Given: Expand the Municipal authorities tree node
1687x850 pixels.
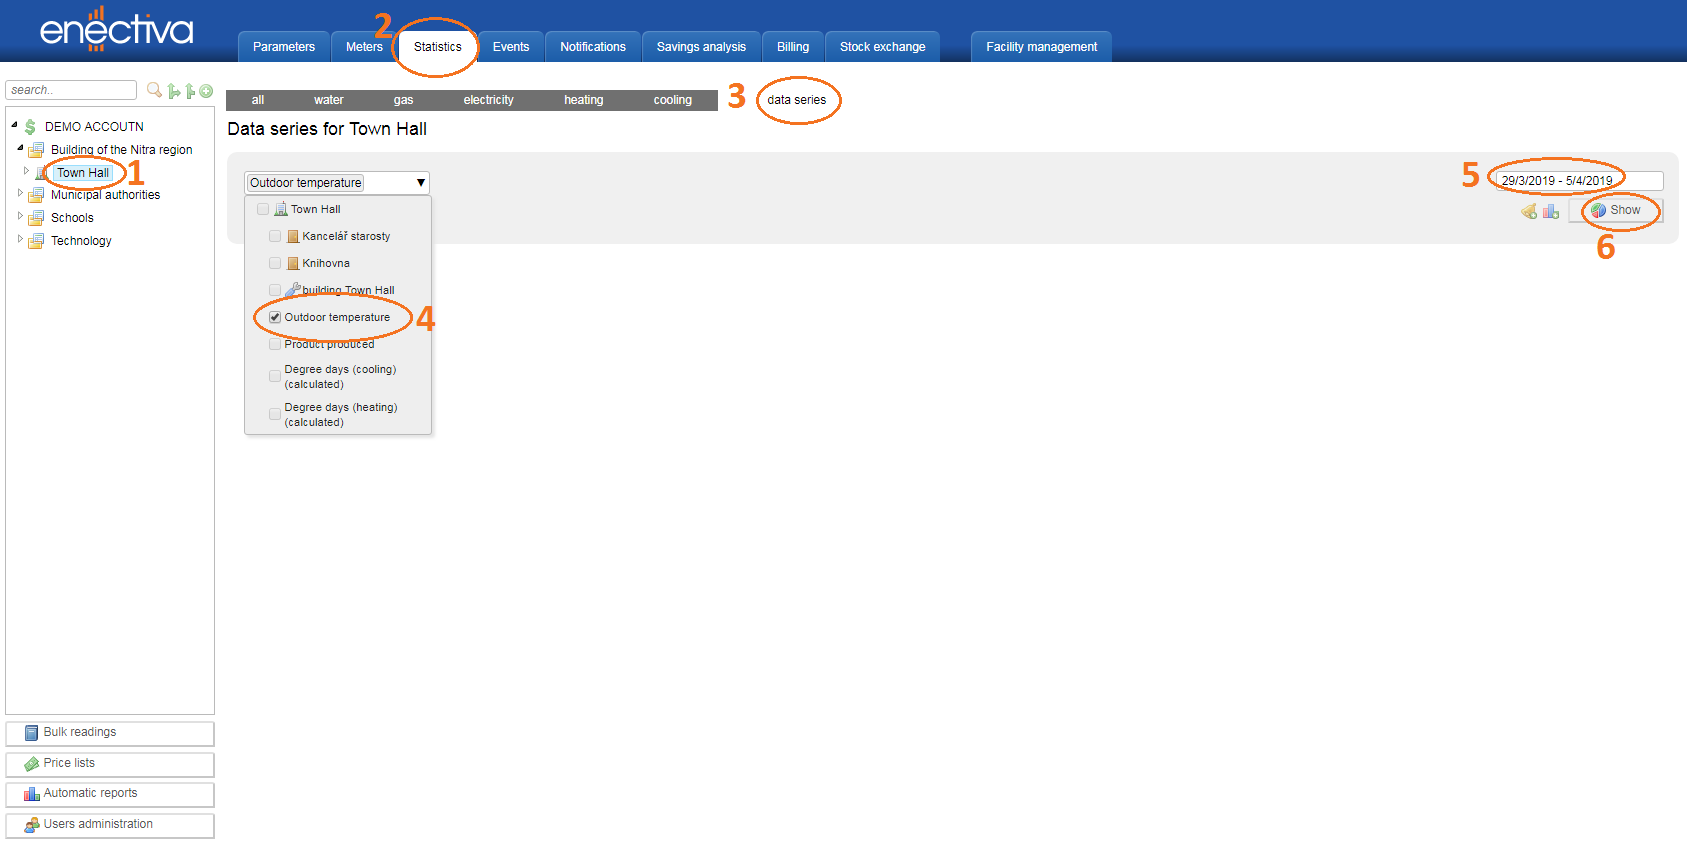Looking at the screenshot, I should [20, 194].
